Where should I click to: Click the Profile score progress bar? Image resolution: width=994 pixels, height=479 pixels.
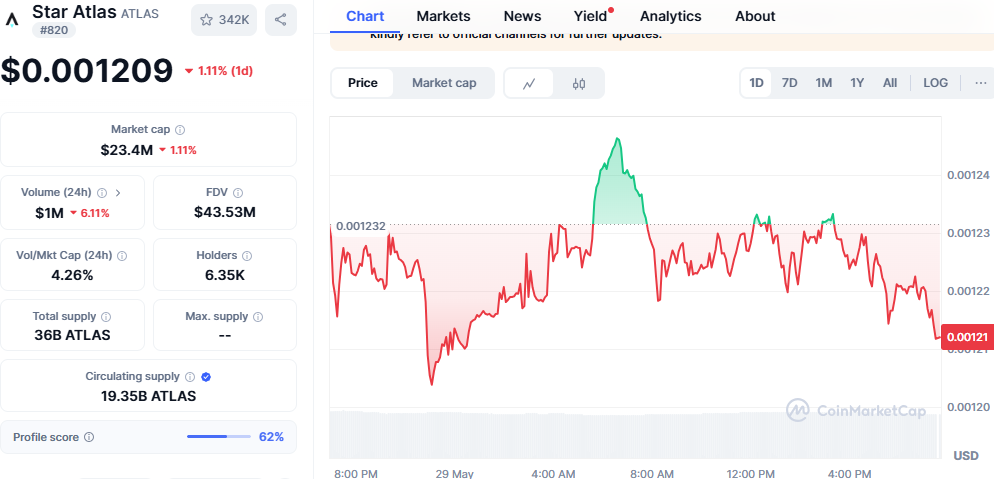(x=220, y=437)
